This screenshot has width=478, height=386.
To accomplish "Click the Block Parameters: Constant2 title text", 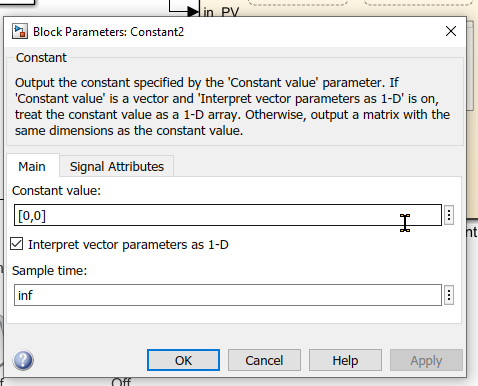I will pos(108,32).
